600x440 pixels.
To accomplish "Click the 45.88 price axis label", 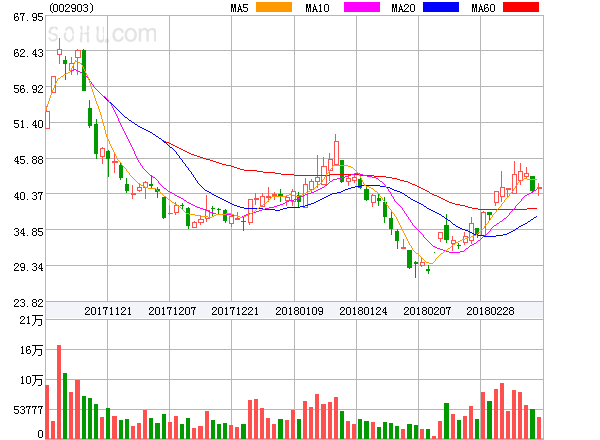I will tap(28, 160).
